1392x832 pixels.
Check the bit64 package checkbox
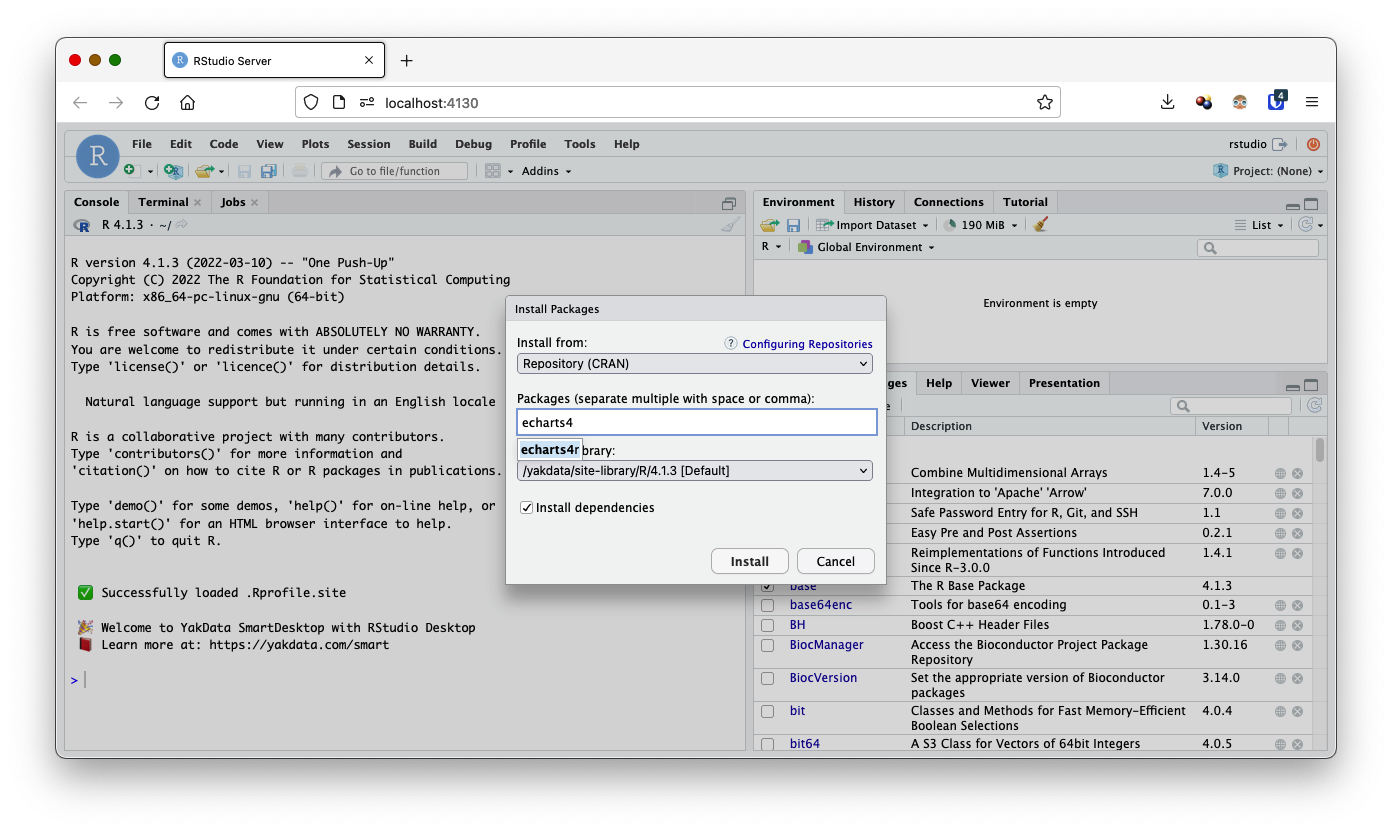(x=768, y=744)
